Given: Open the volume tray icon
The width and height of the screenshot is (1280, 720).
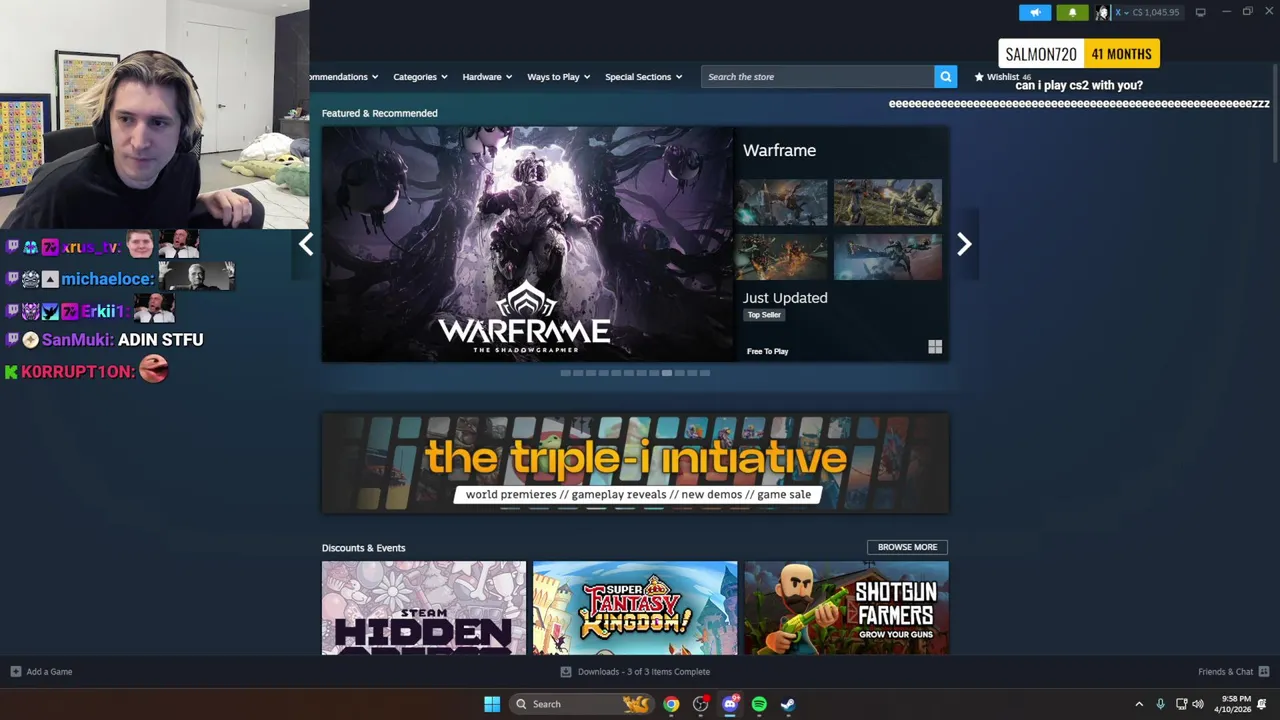Looking at the screenshot, I should pyautogui.click(x=1198, y=704).
